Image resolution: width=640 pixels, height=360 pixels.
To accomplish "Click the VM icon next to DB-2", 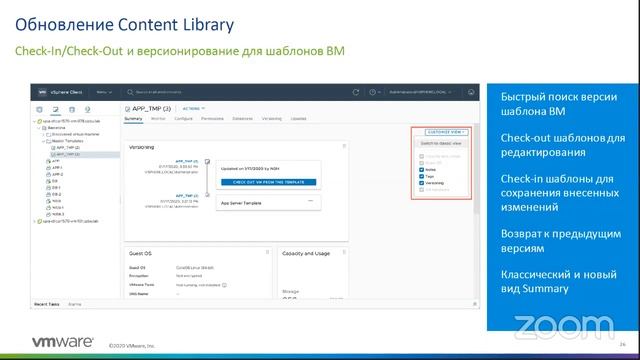I will coord(49,194).
